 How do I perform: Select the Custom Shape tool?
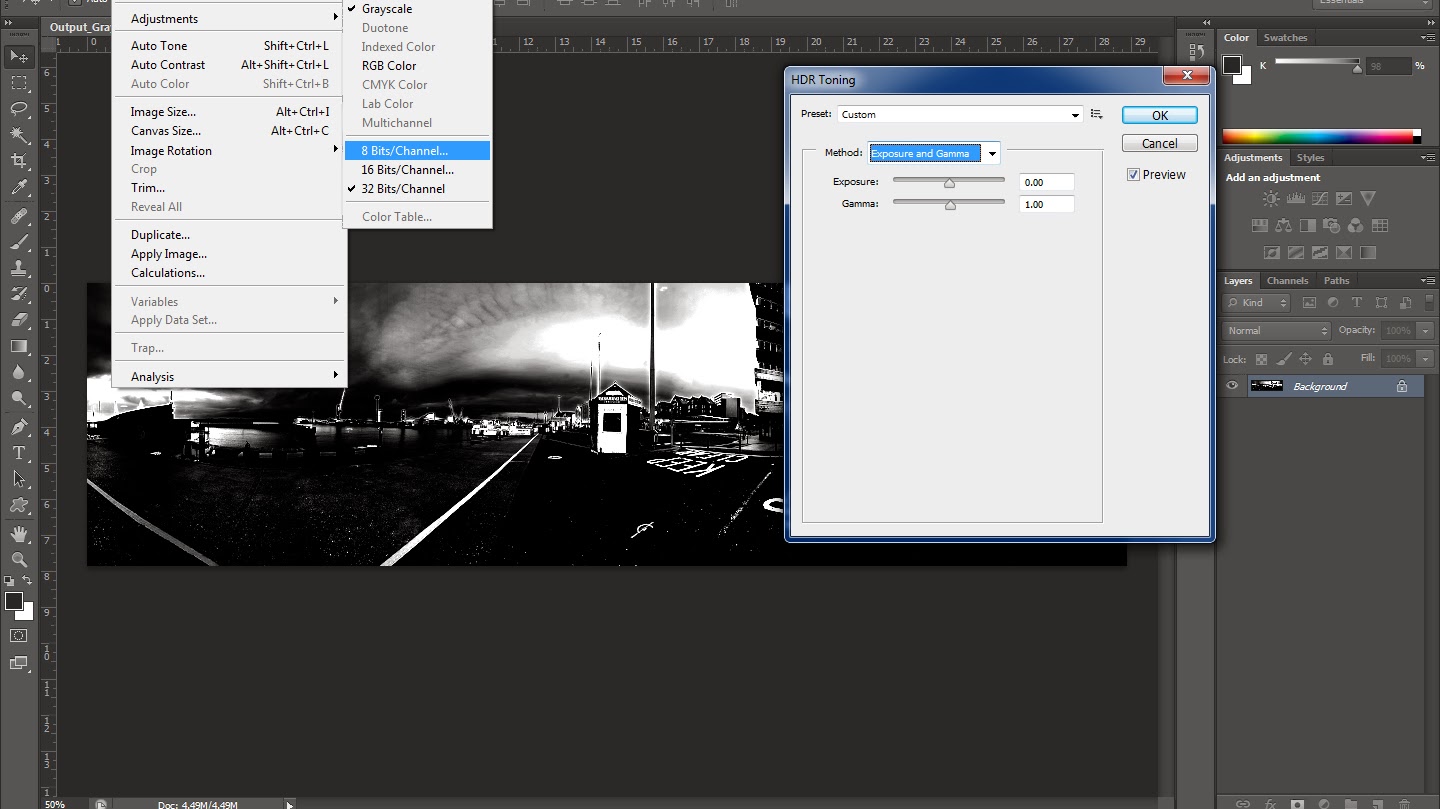(19, 505)
